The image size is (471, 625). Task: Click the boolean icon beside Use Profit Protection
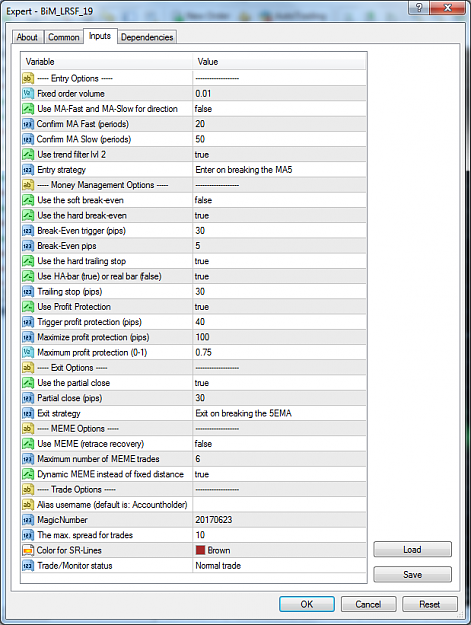pos(28,307)
